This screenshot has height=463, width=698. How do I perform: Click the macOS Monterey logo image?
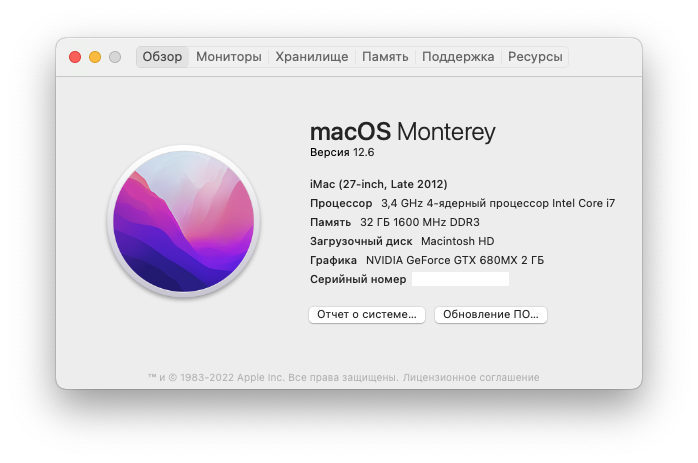[183, 221]
